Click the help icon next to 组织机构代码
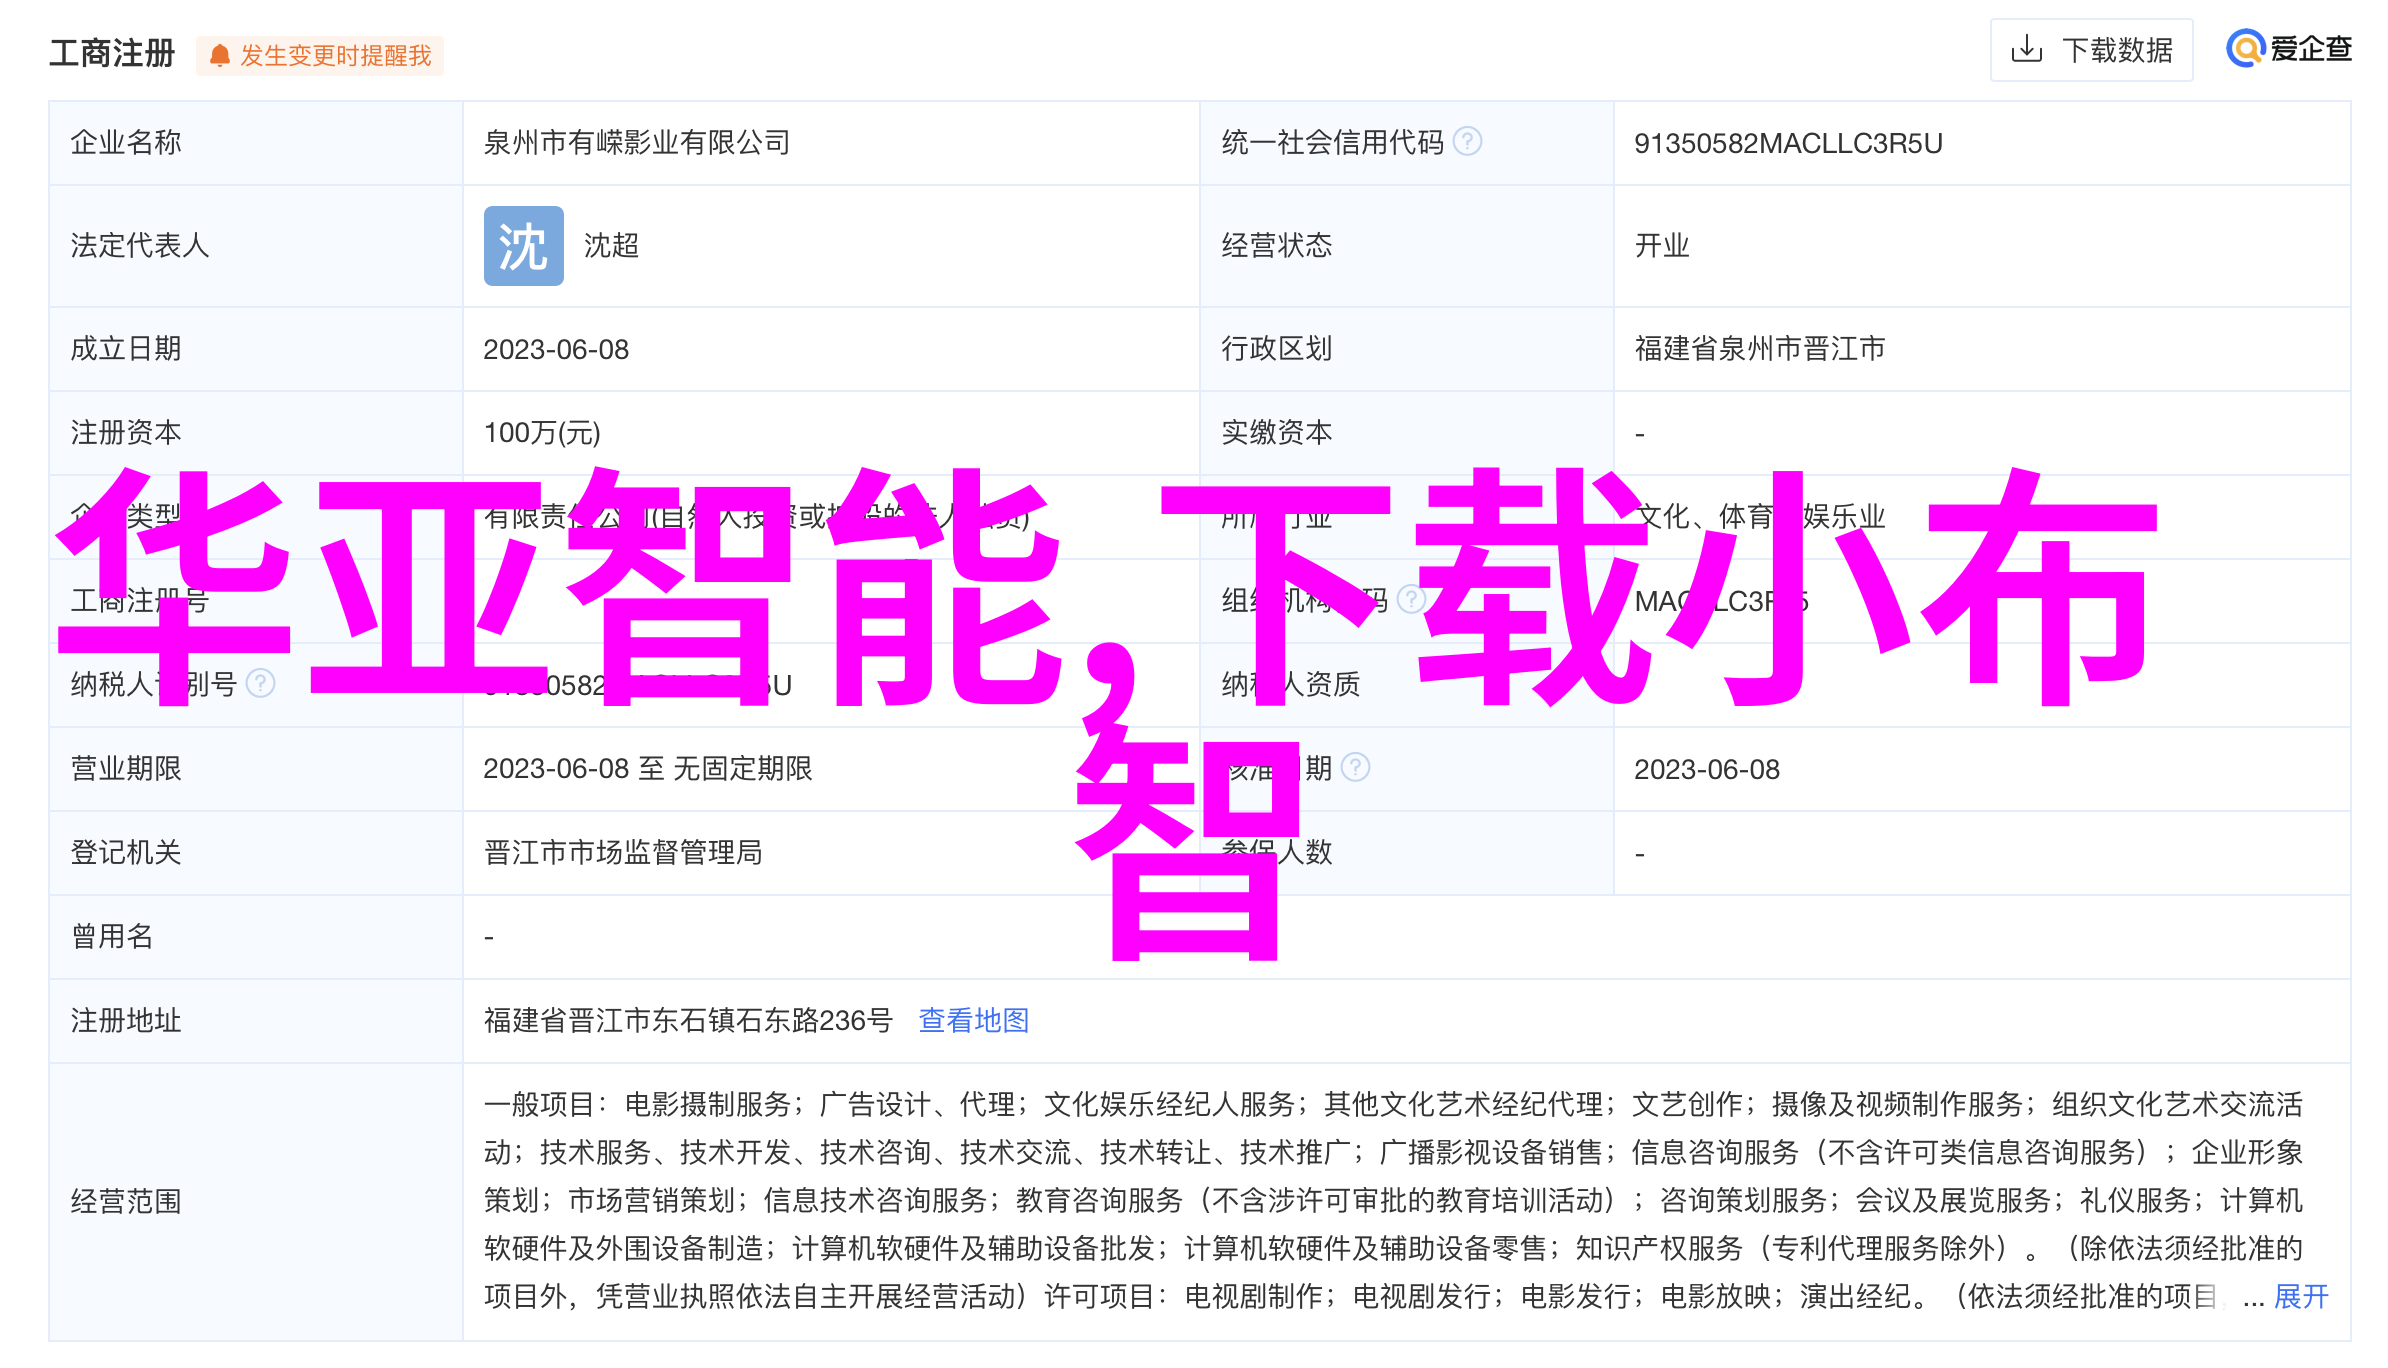2388x1368 pixels. (1411, 600)
